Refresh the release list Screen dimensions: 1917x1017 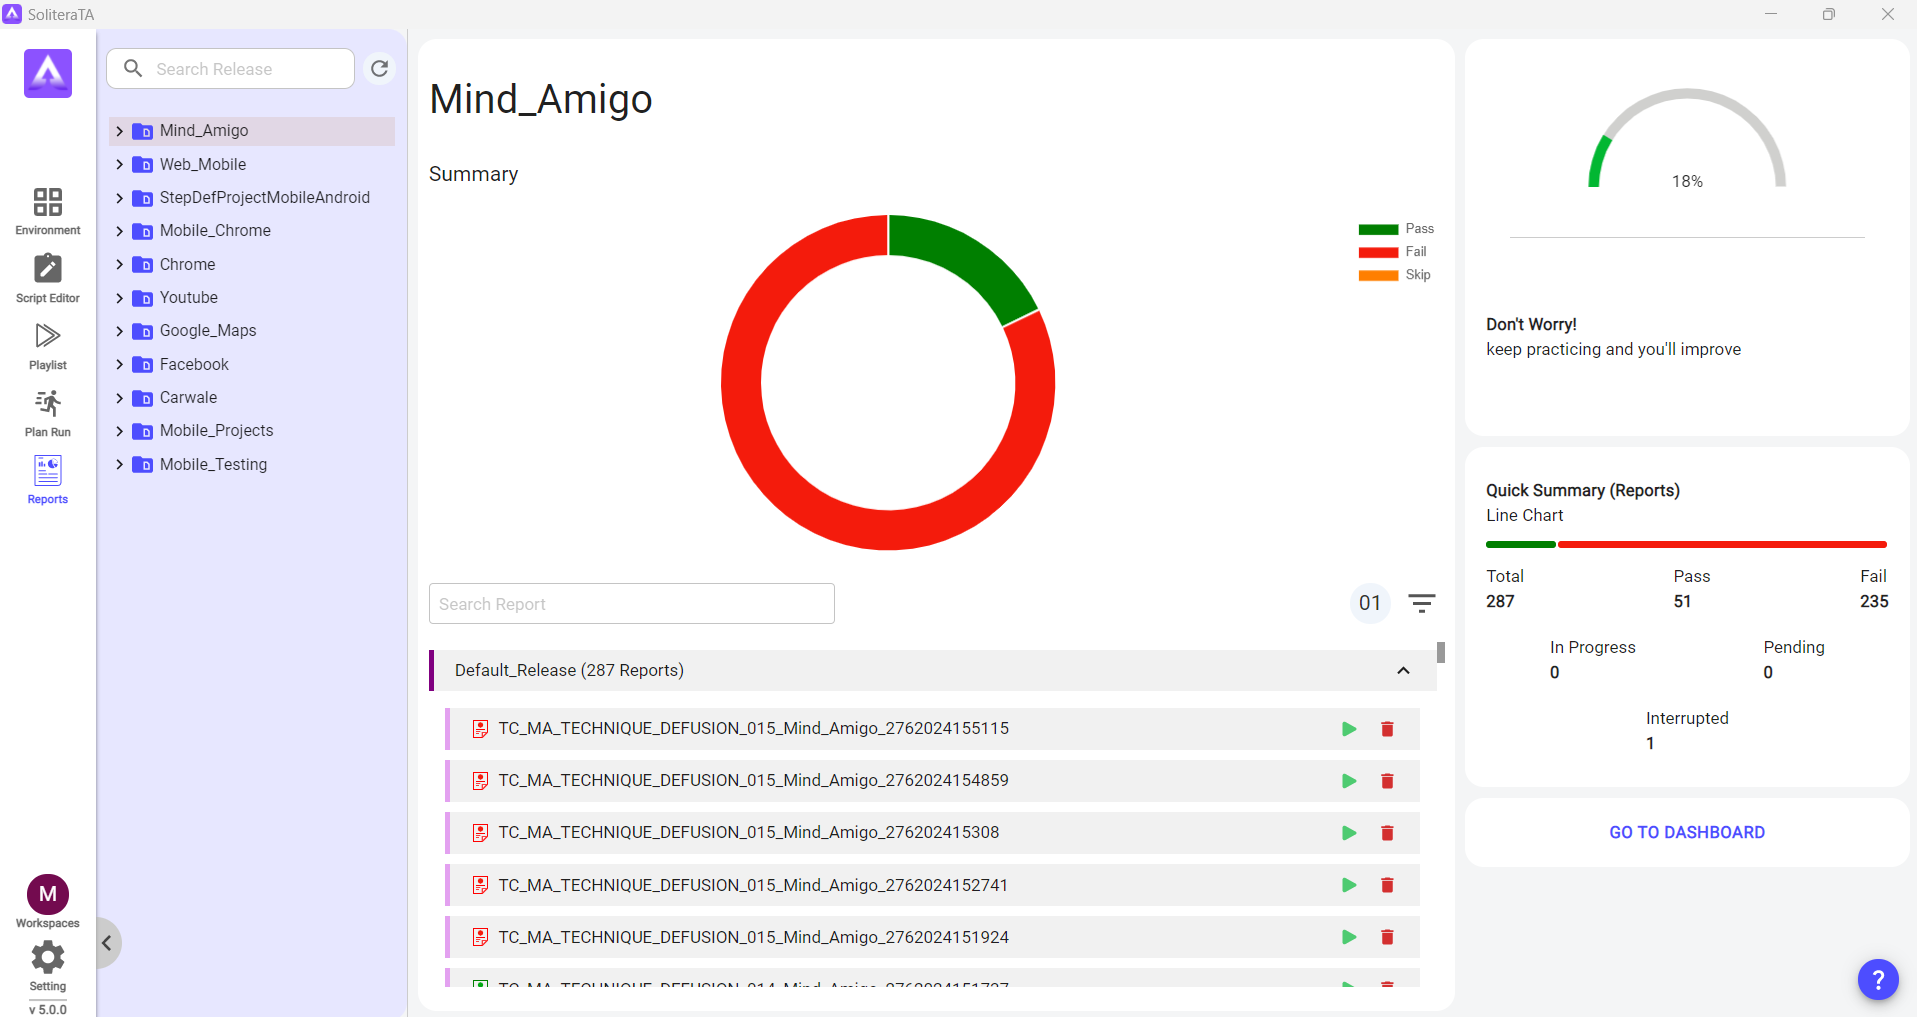point(380,68)
